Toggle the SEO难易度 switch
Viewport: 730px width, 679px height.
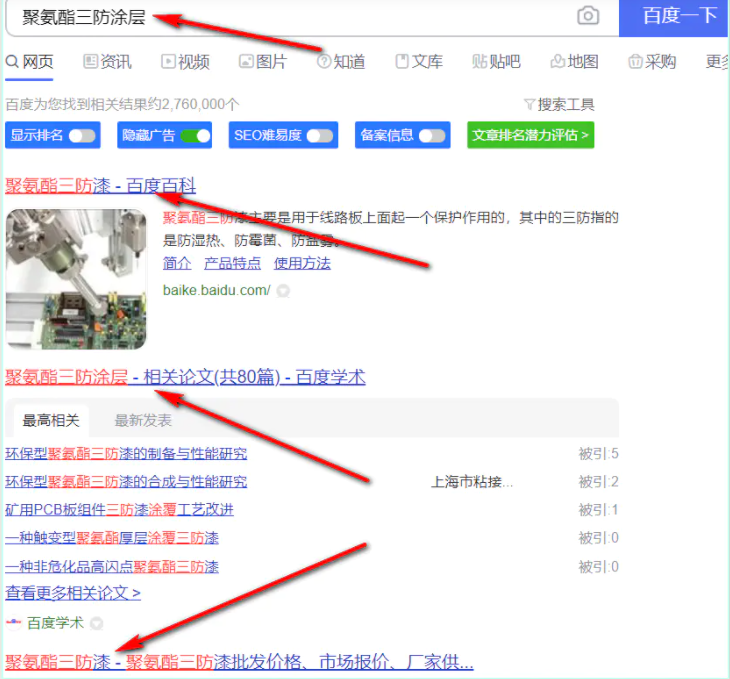point(320,136)
